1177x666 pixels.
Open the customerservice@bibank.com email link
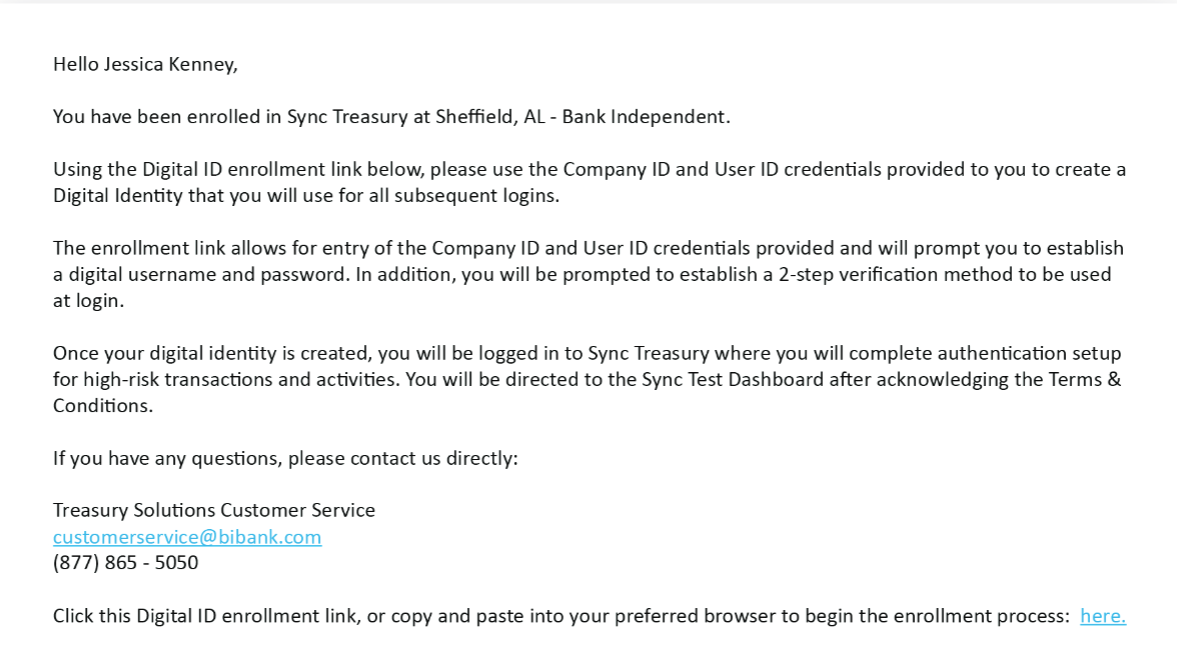[187, 537]
